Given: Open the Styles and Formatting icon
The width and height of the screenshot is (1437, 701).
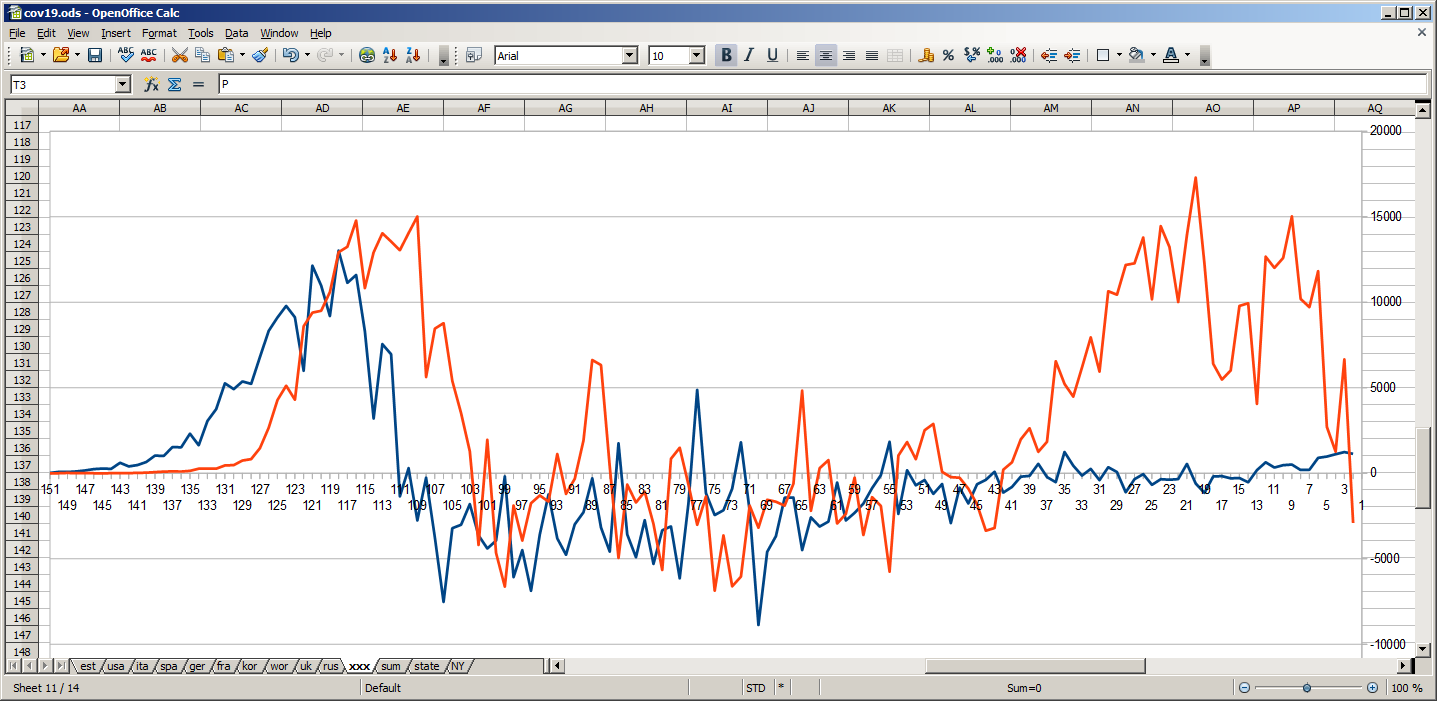Looking at the screenshot, I should 474,55.
